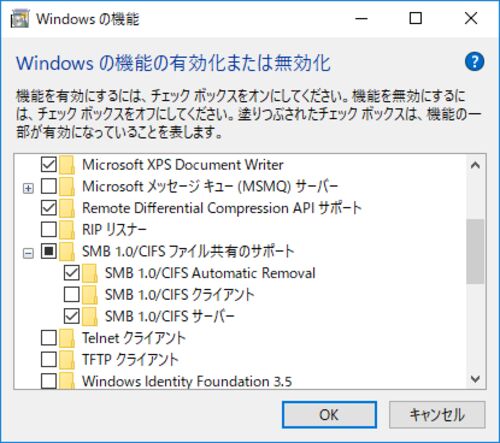Click the folder icon beside Remote Differential Compression API

(67, 208)
